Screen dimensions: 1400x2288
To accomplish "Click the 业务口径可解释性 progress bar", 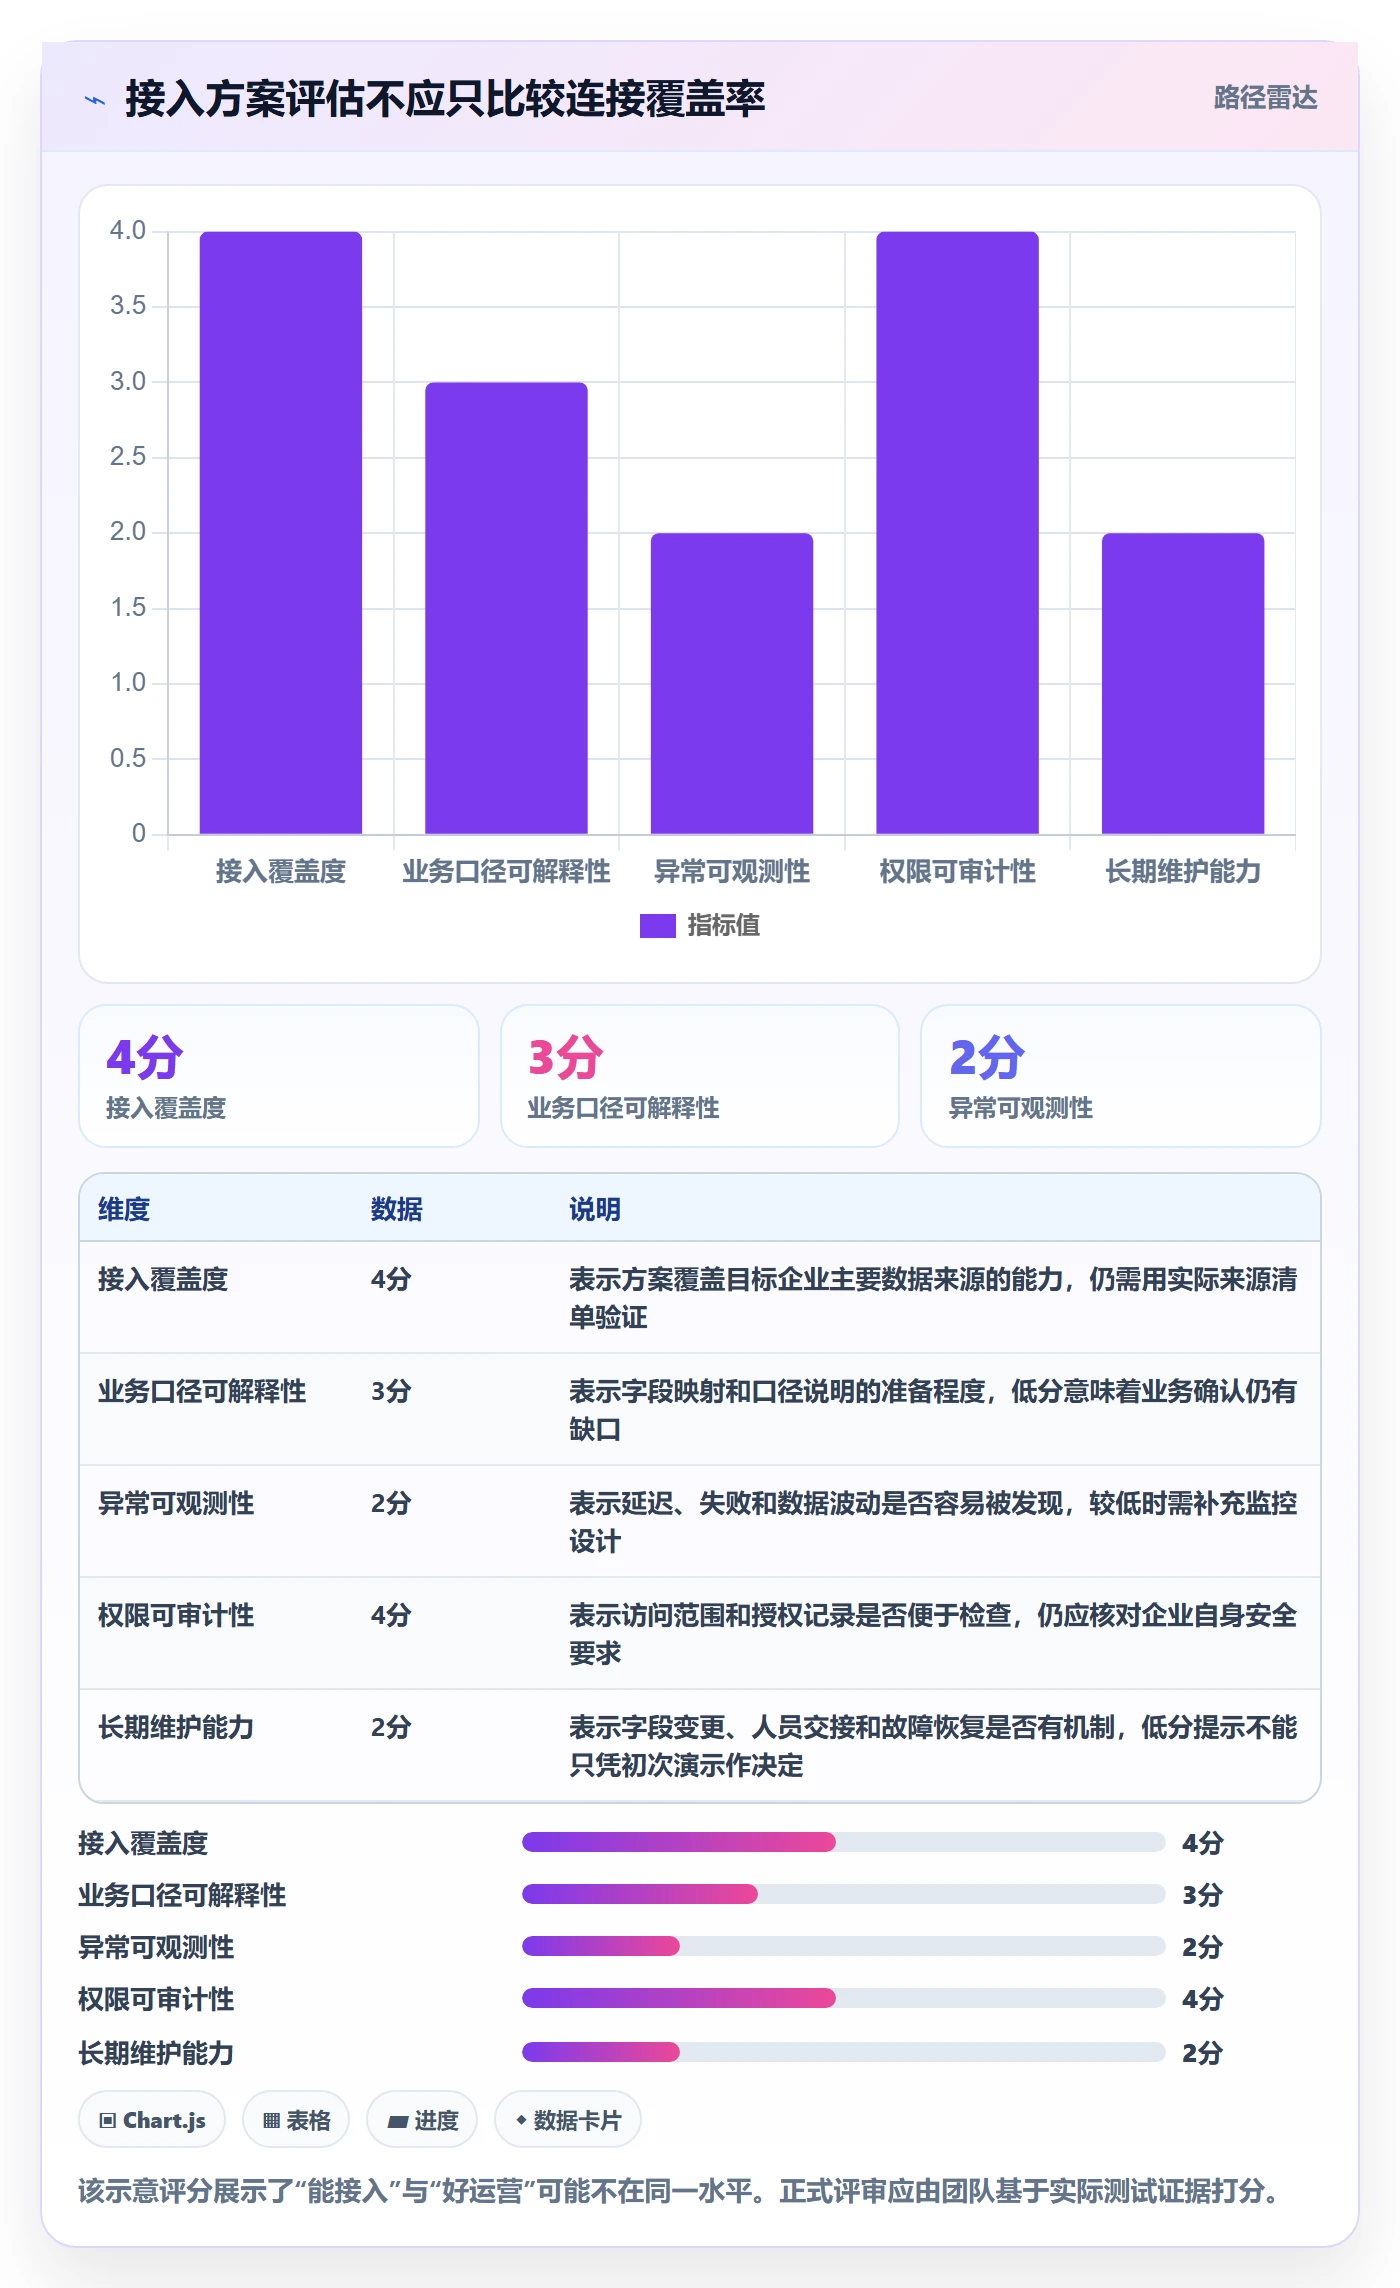I will 844,1894.
